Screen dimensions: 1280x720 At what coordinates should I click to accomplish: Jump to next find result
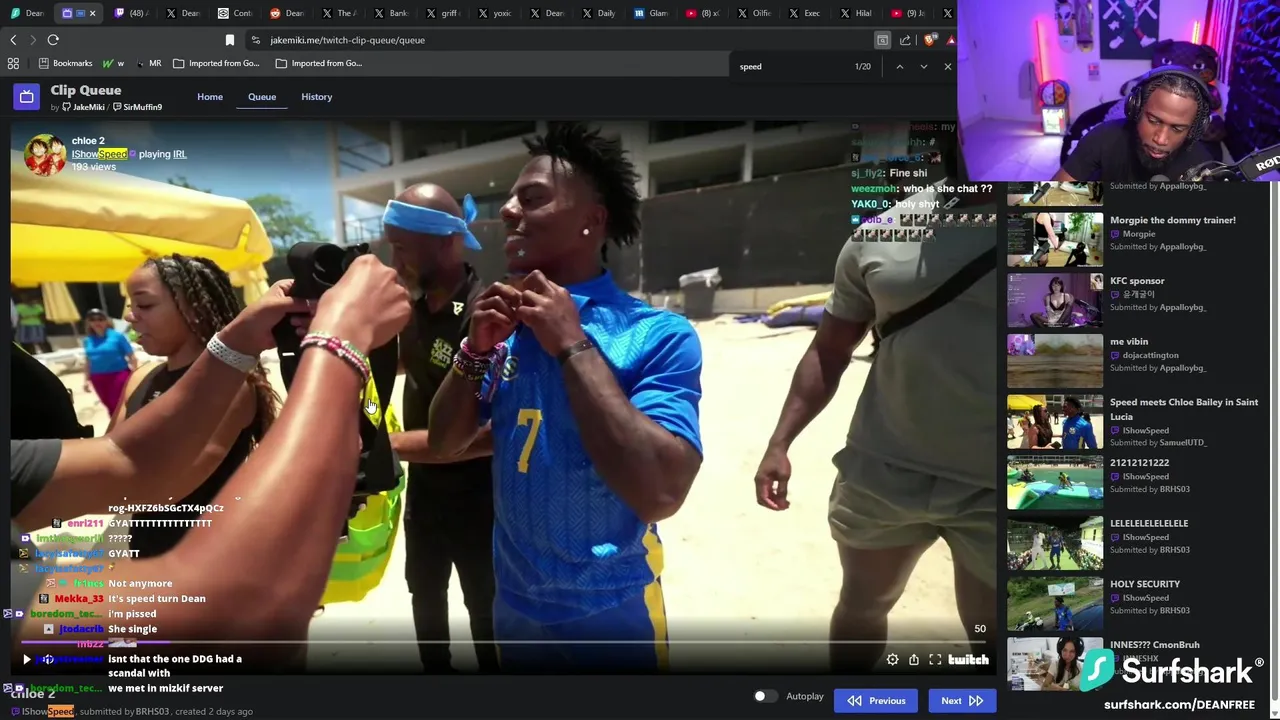(923, 67)
